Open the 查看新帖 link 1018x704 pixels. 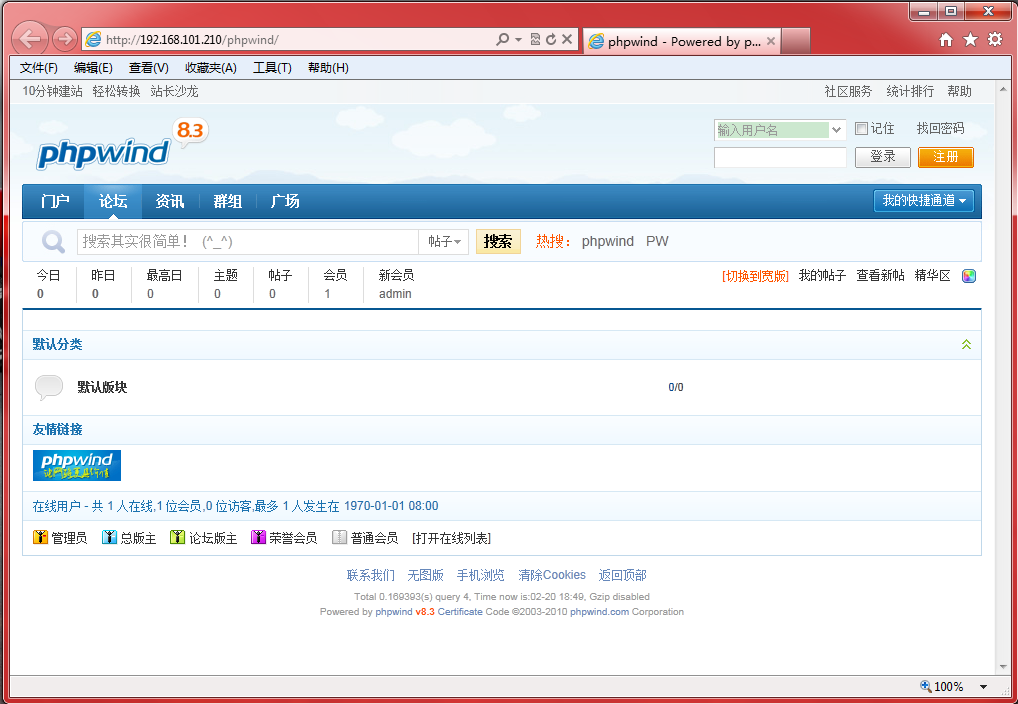tap(880, 276)
